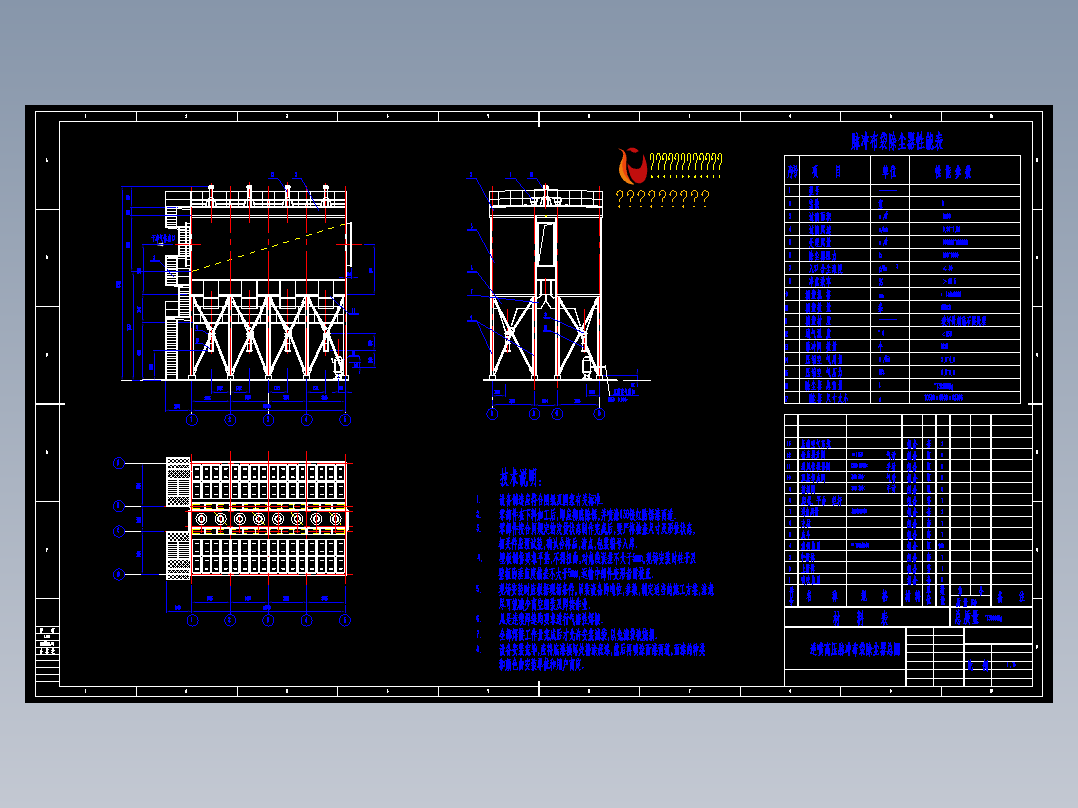This screenshot has height=808, width=1078.
Task: Click the '总质量' label in title block
Action: (x=966, y=618)
